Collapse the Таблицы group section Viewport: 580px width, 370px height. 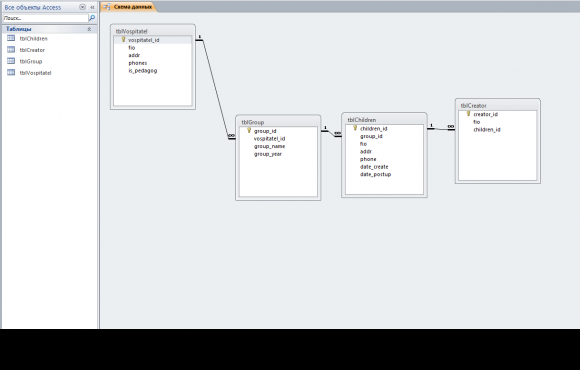(x=89, y=29)
